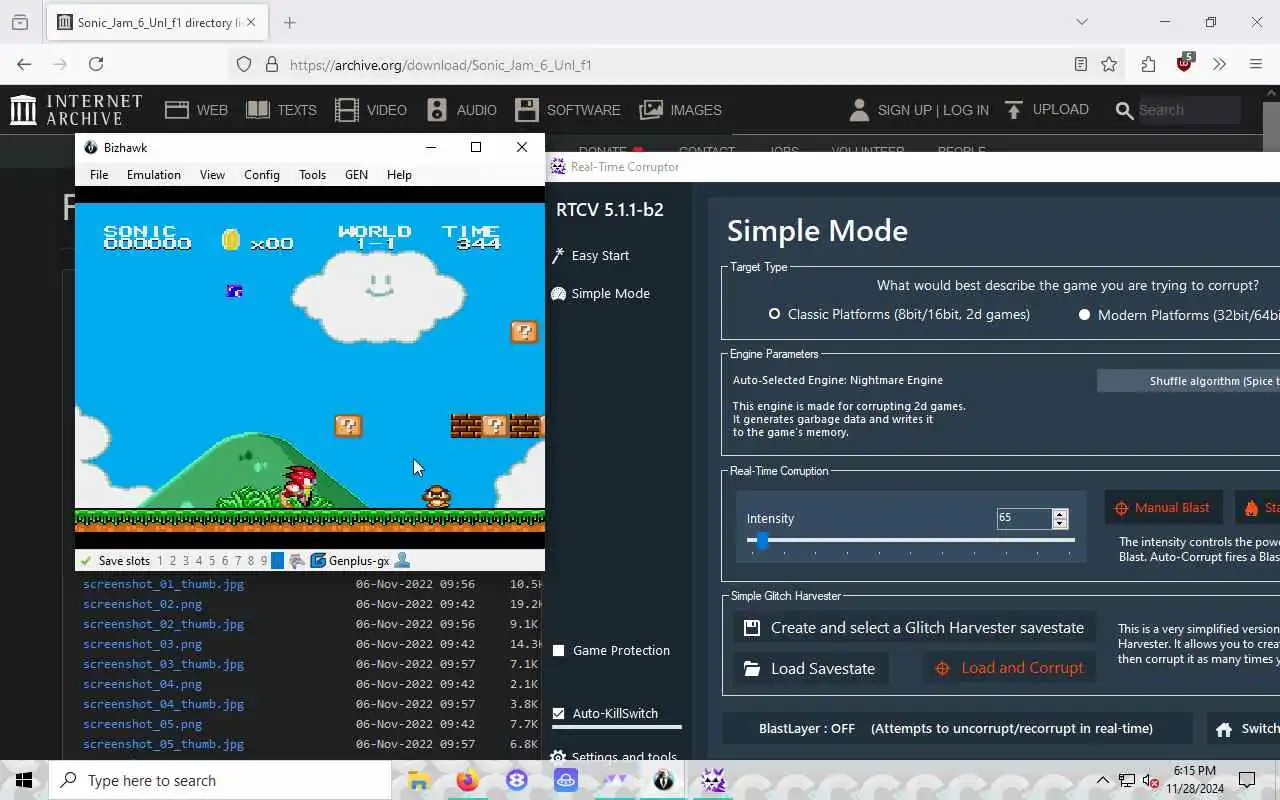Open the Windows notification center
1280x800 pixels.
(x=1247, y=780)
